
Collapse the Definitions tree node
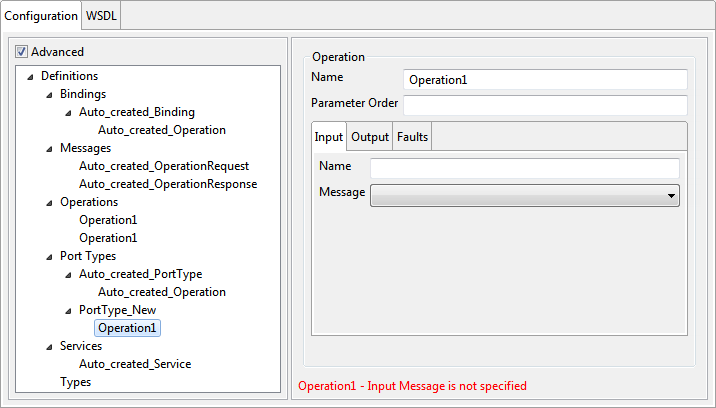pyautogui.click(x=30, y=77)
